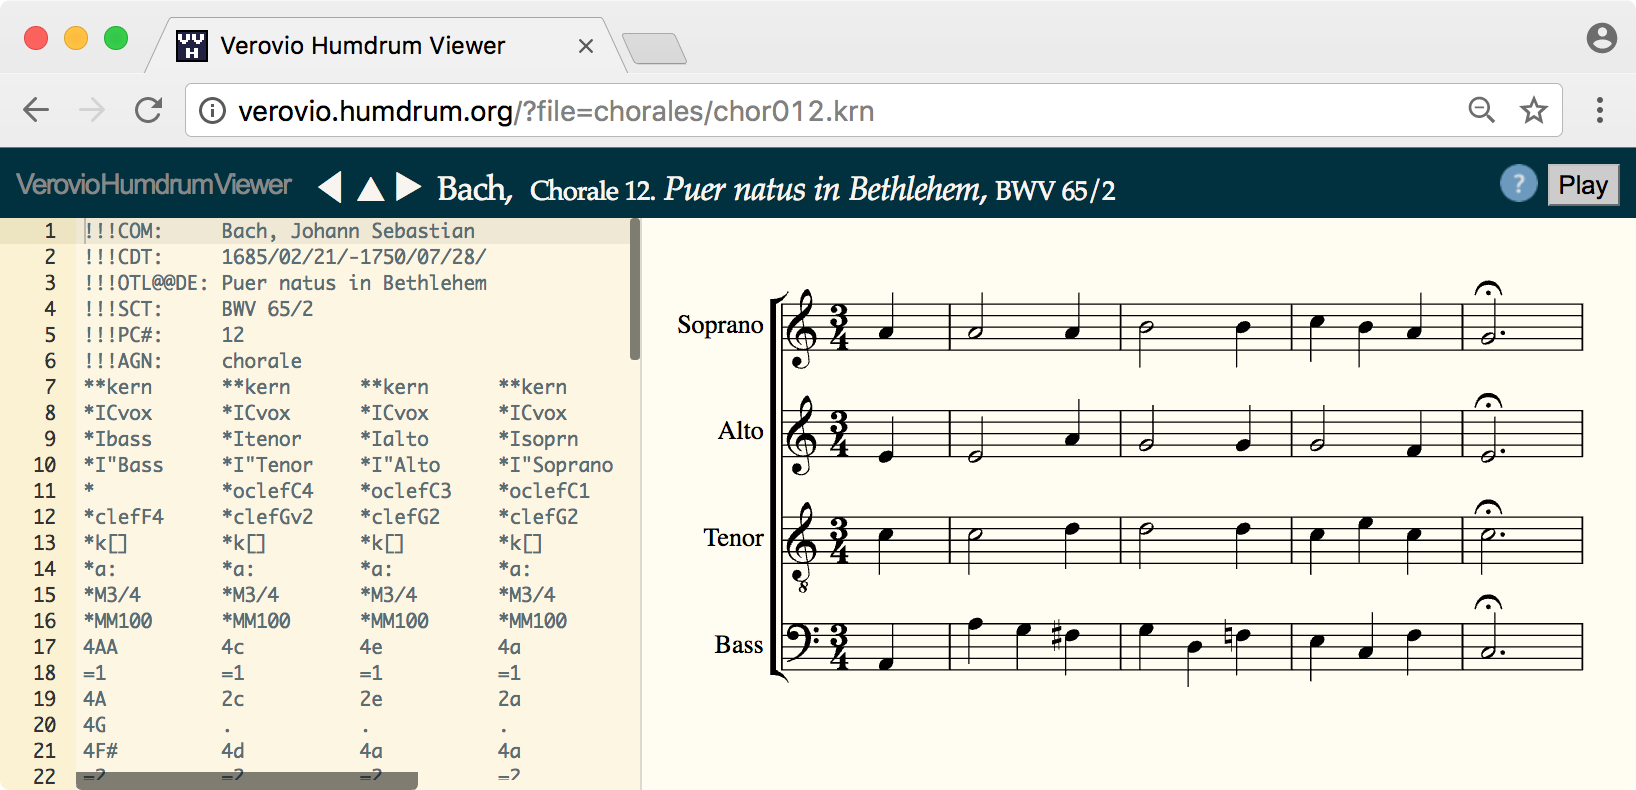Bookmark this page with the star icon
1636x790 pixels.
(1533, 110)
